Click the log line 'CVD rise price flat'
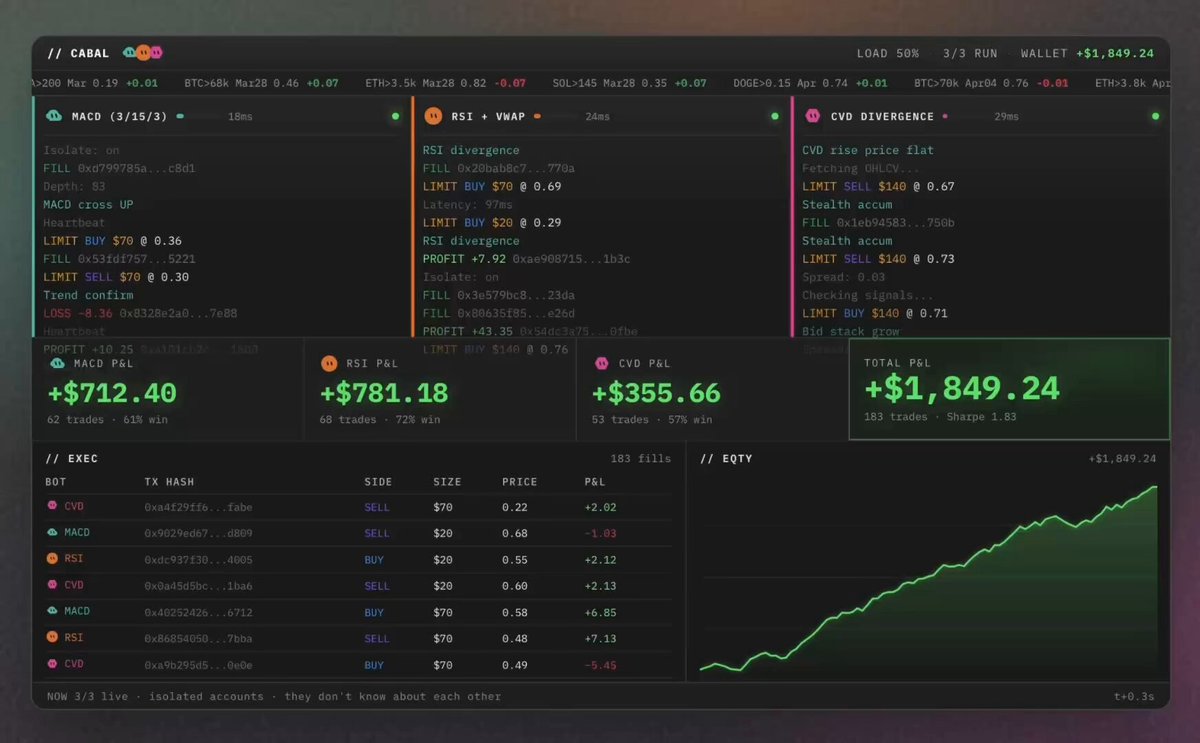 tap(868, 150)
